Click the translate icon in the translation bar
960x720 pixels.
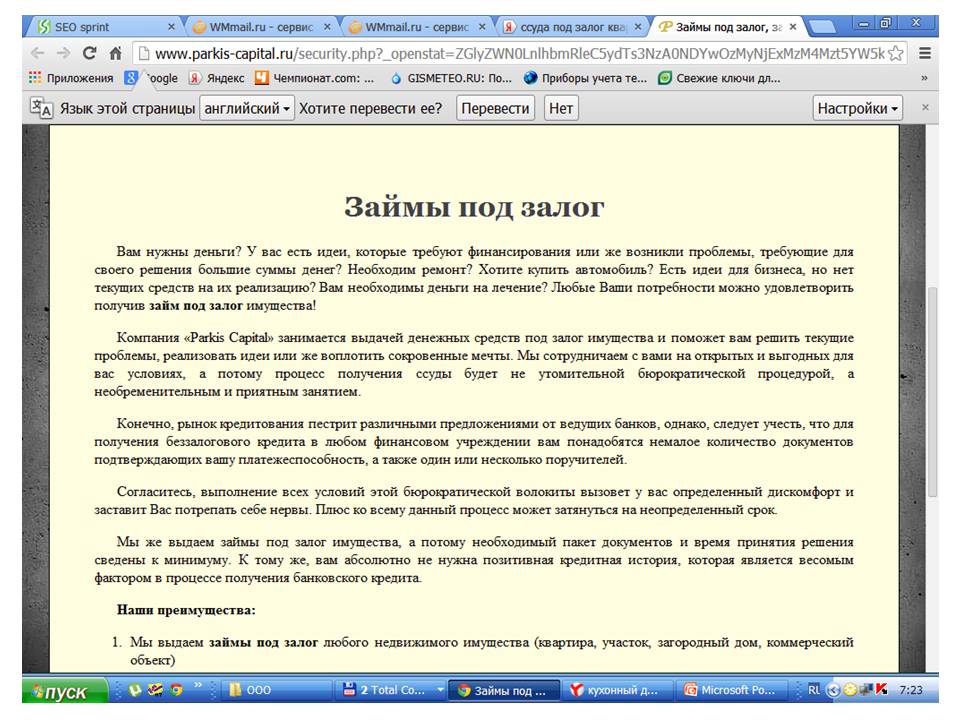pyautogui.click(x=42, y=108)
